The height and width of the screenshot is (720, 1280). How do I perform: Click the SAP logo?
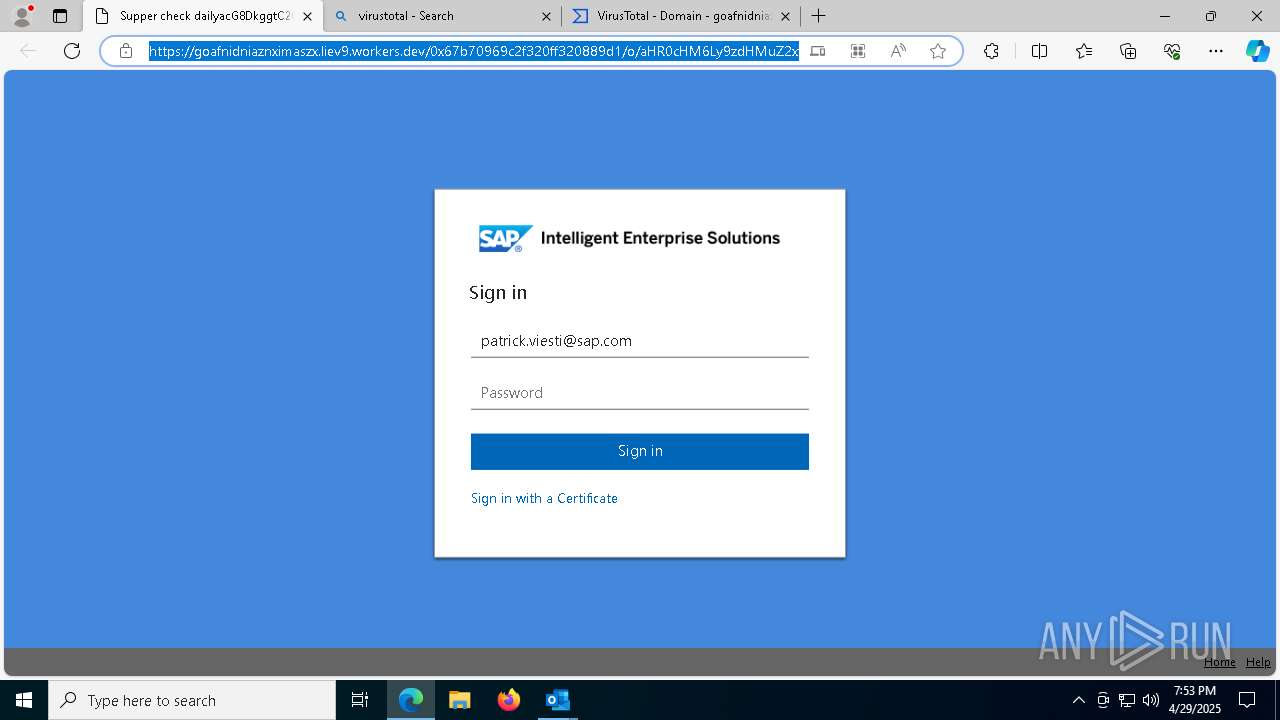tap(505, 238)
